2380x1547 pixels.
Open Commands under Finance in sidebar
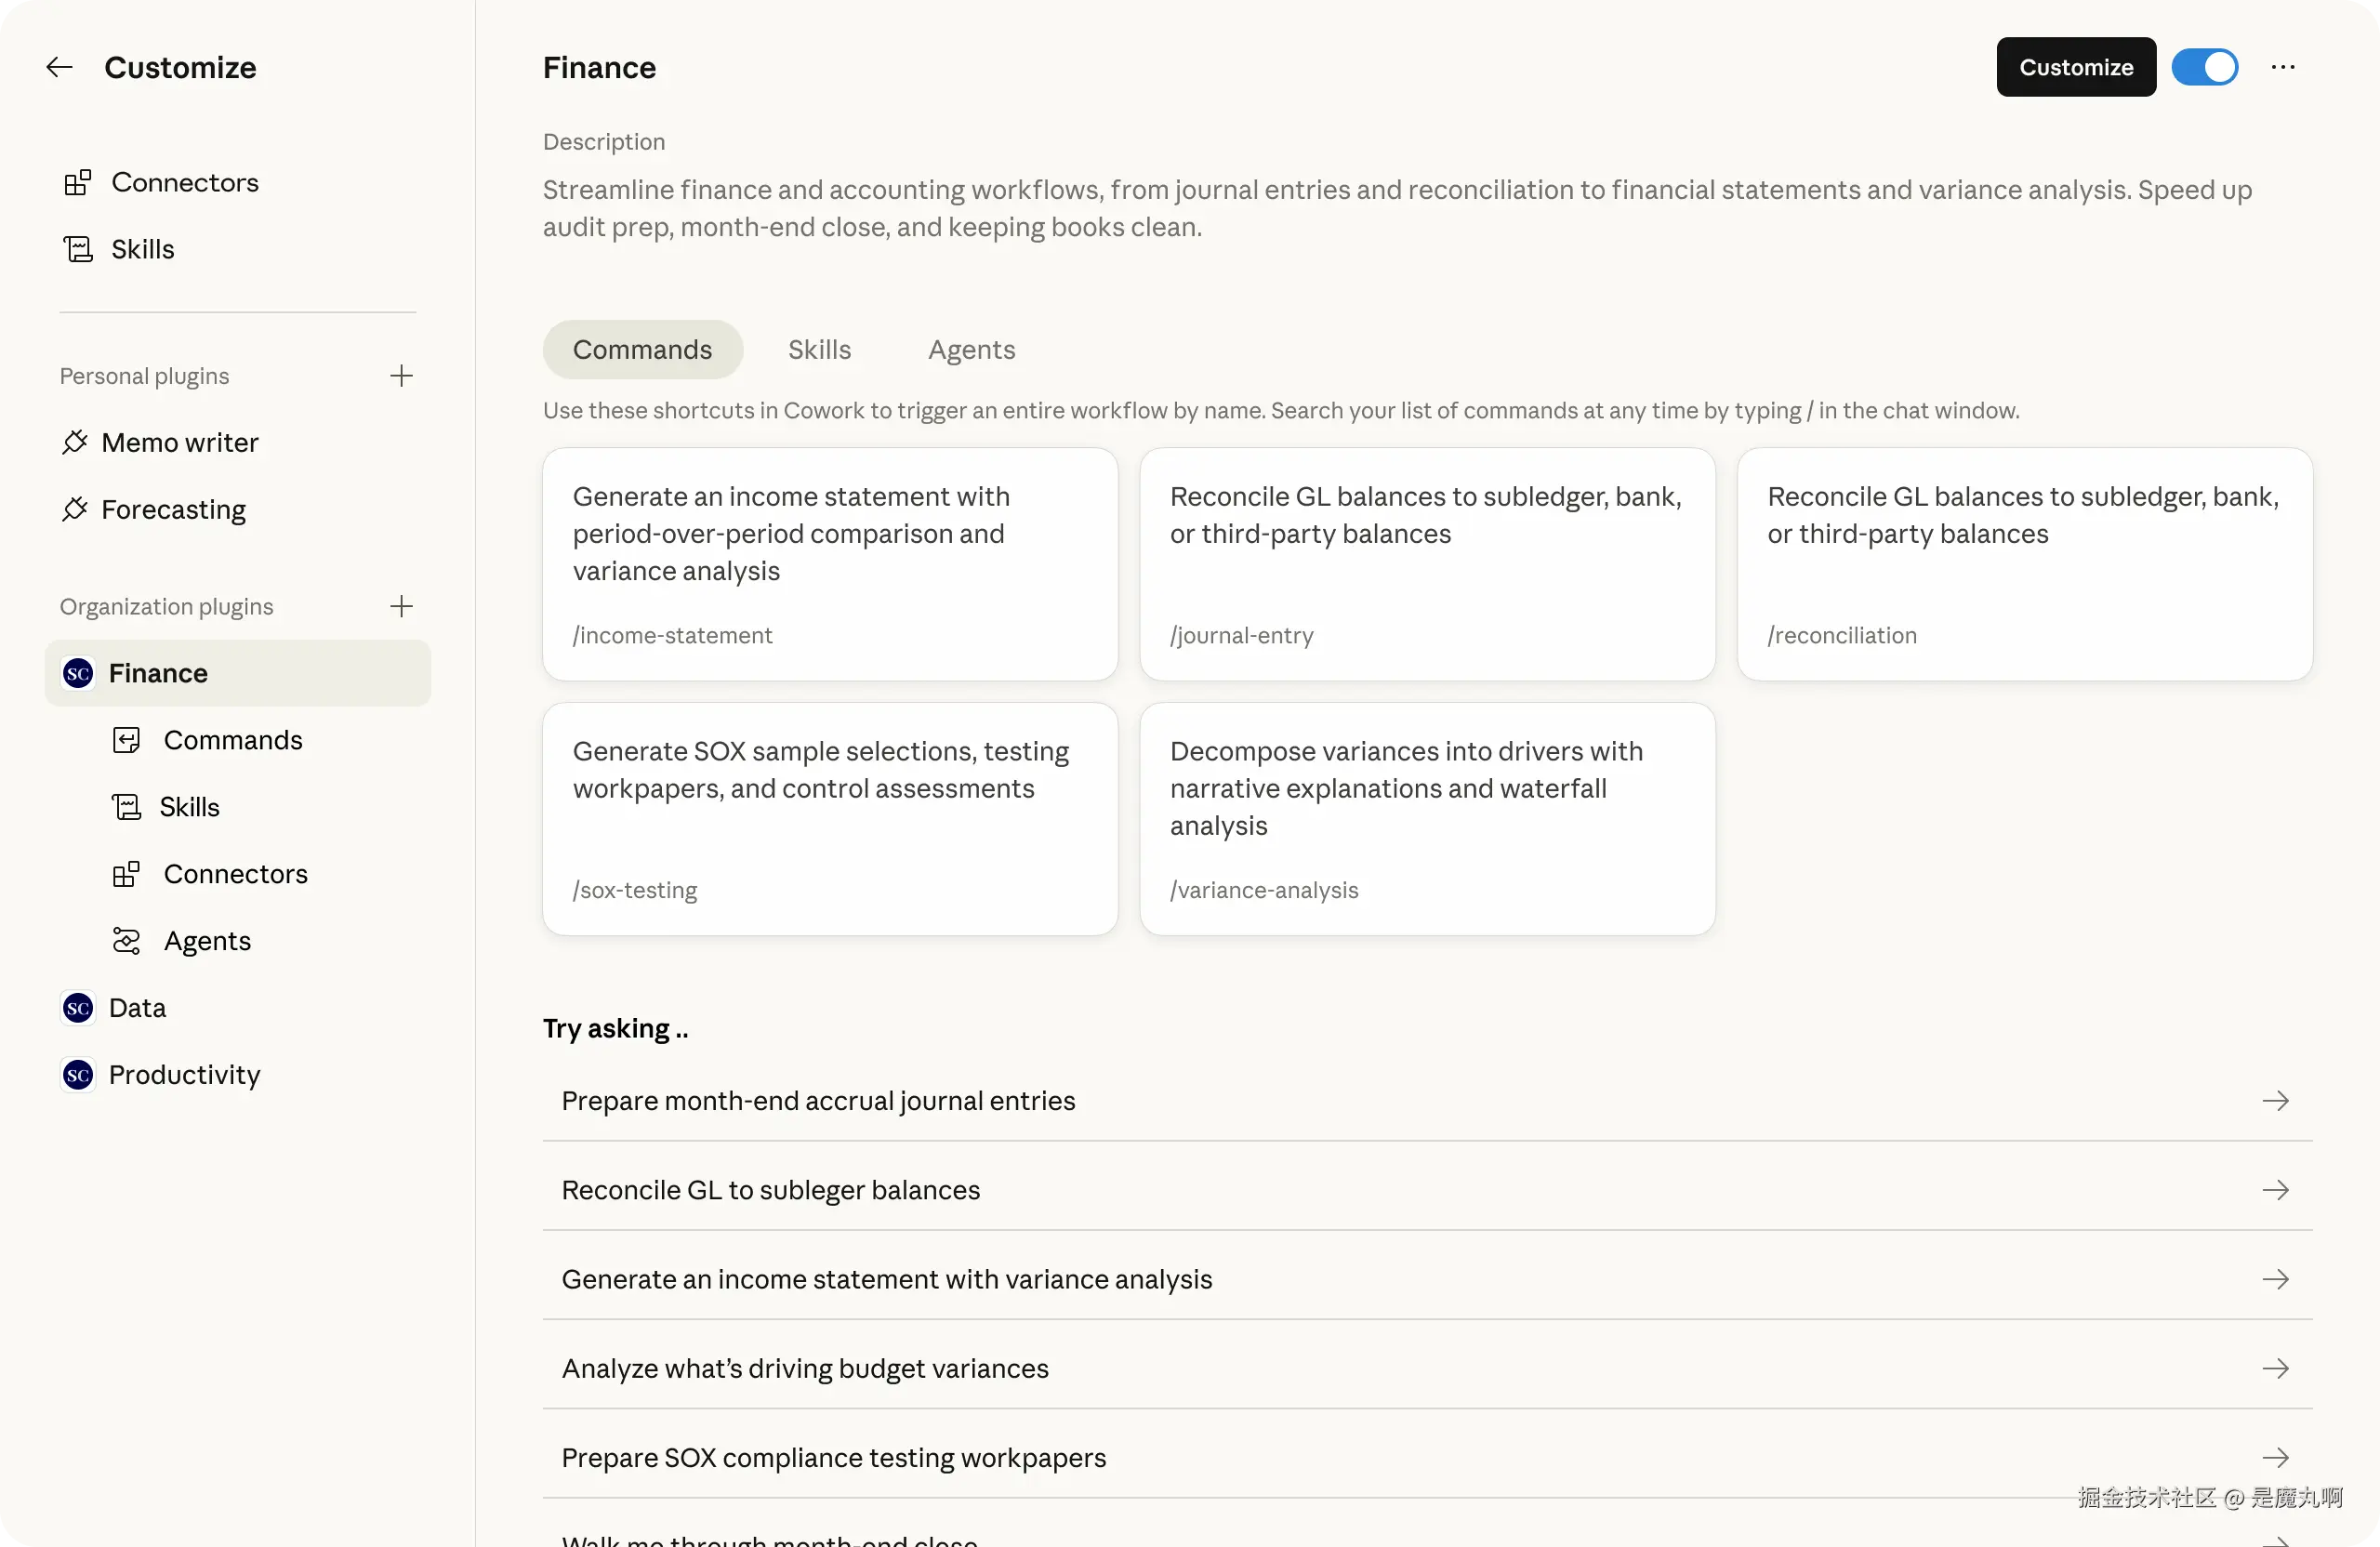click(x=232, y=740)
